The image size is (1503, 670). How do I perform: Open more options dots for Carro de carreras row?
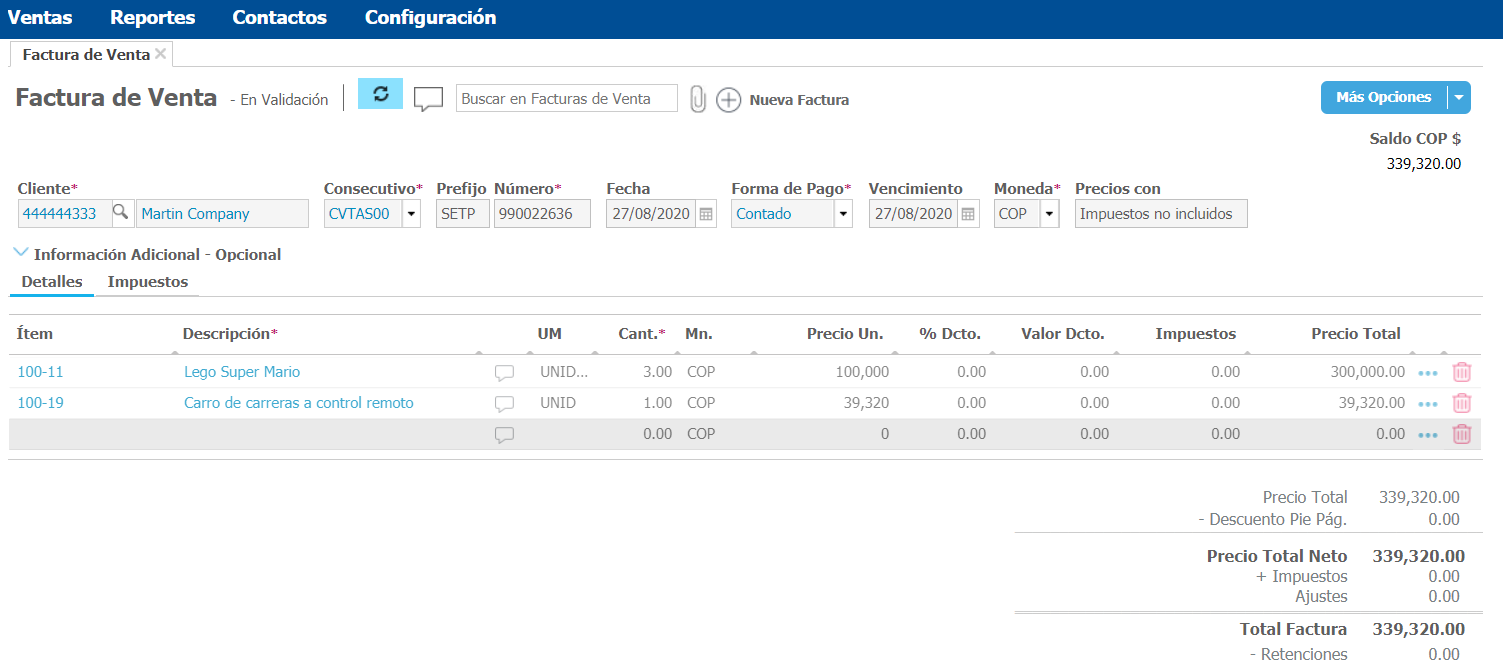[x=1427, y=404]
